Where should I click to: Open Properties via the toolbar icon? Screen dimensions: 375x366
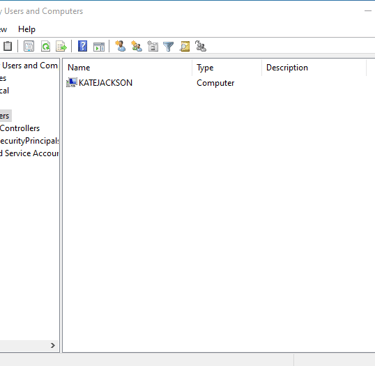coord(29,46)
